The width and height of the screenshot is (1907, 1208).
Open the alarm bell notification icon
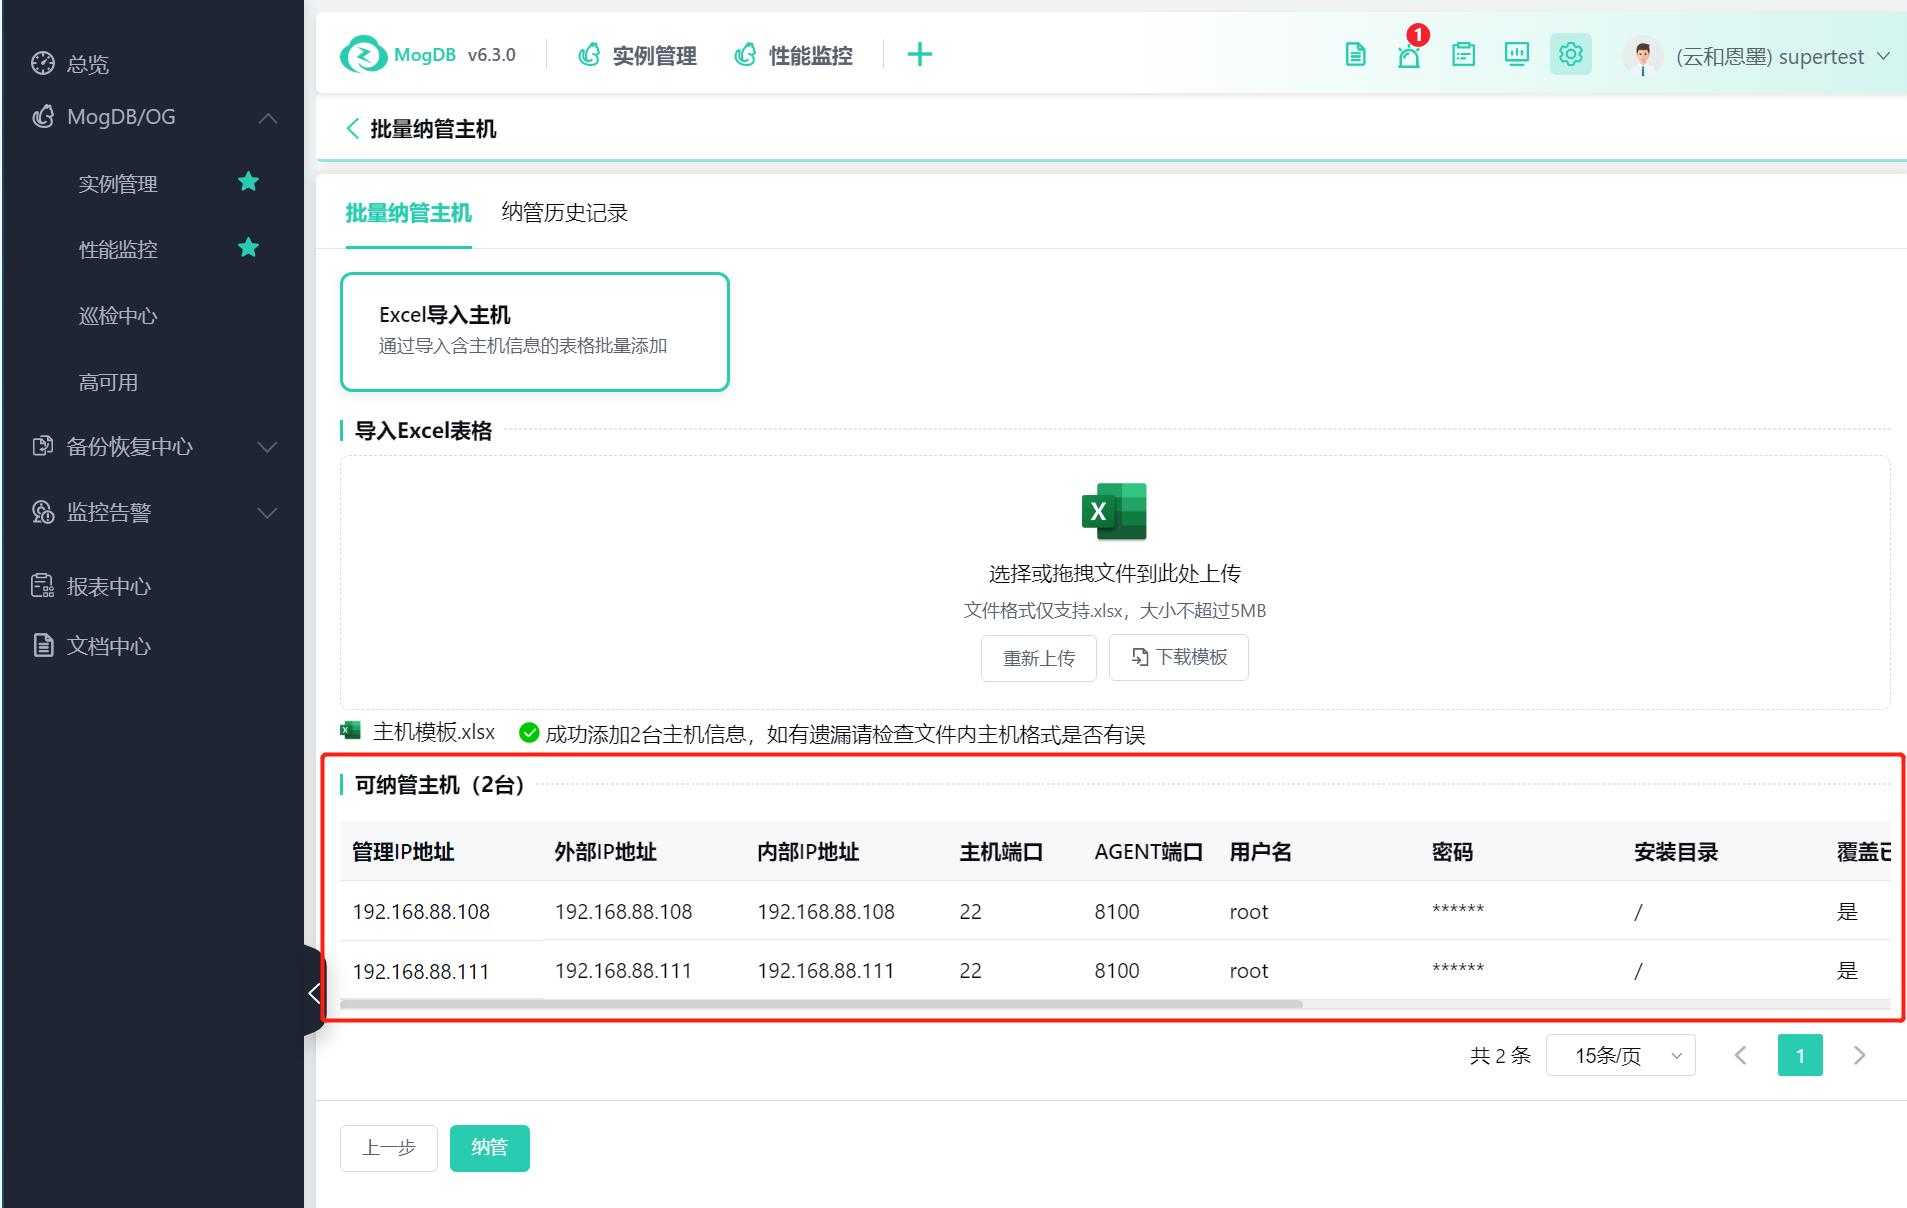[x=1409, y=55]
